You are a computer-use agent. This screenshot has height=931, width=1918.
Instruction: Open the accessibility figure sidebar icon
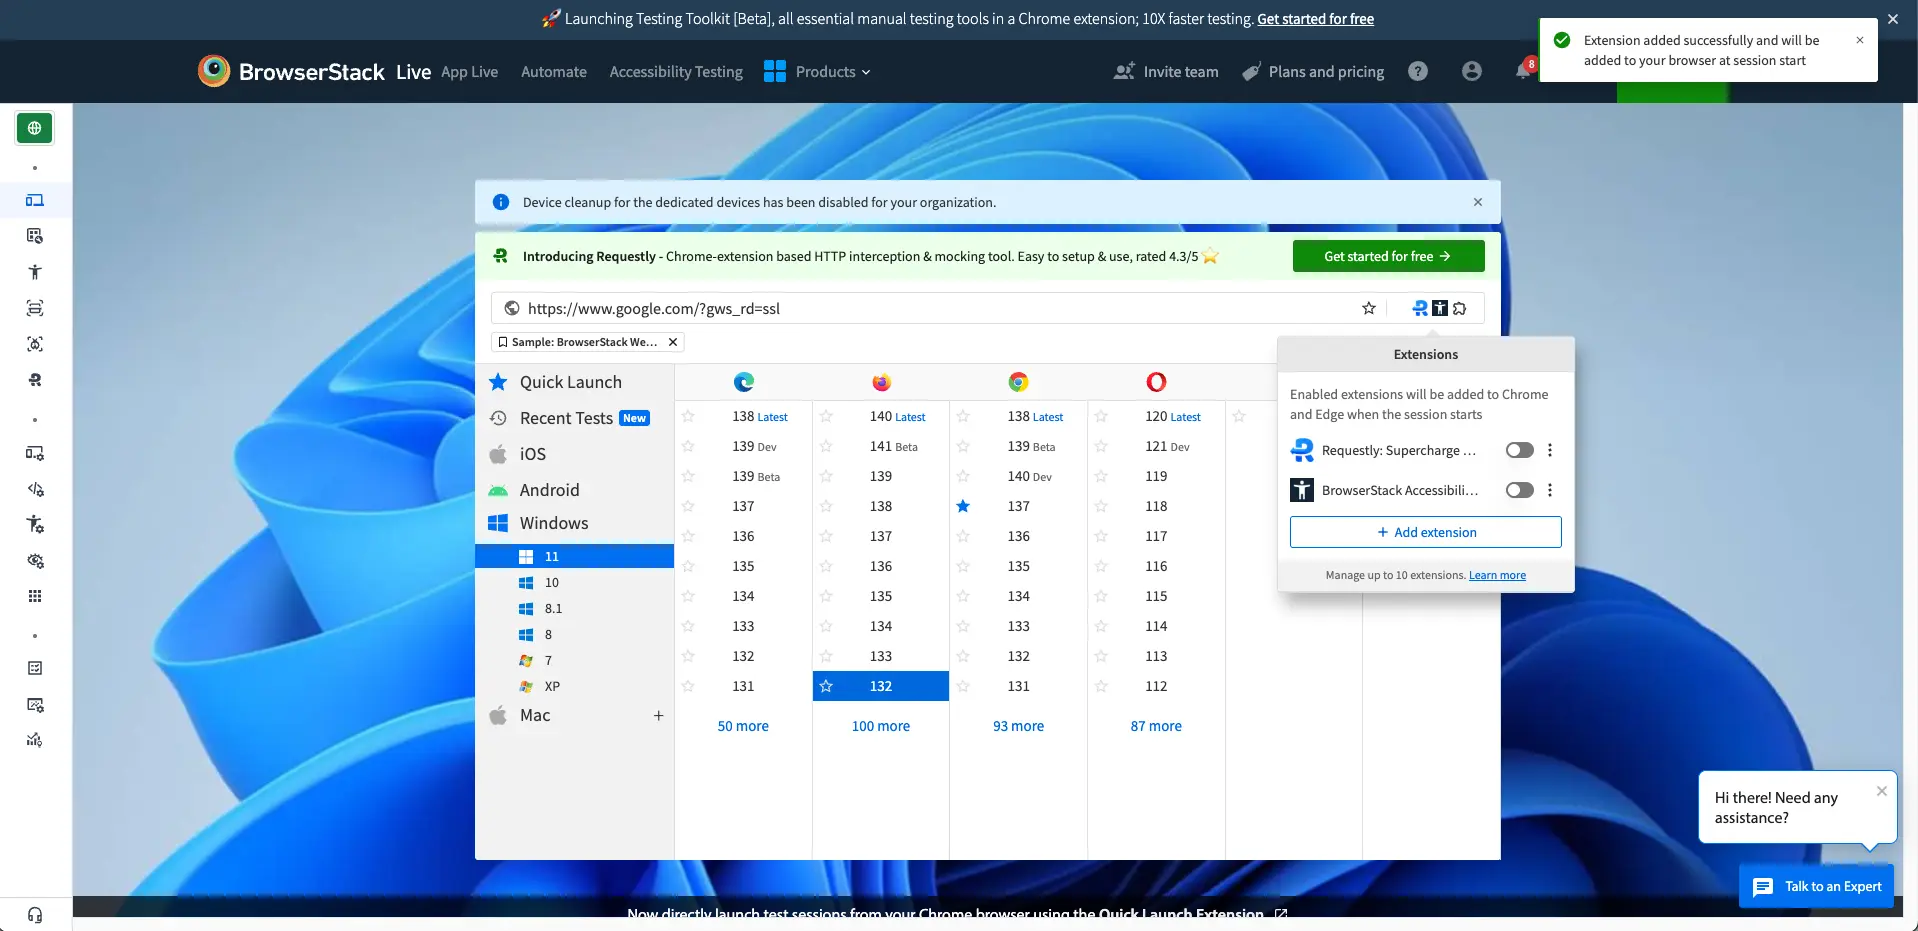35,272
